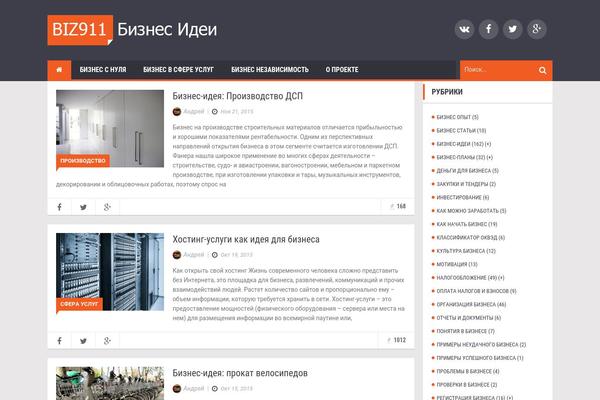Focus the Поиск search field

tap(498, 70)
